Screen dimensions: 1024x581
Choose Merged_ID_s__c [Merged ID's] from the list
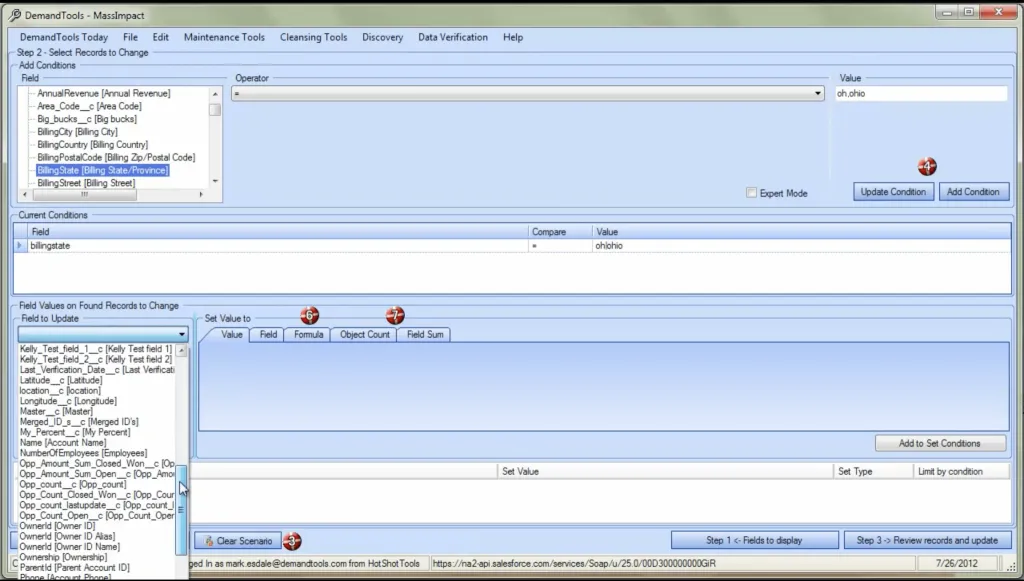(x=79, y=422)
